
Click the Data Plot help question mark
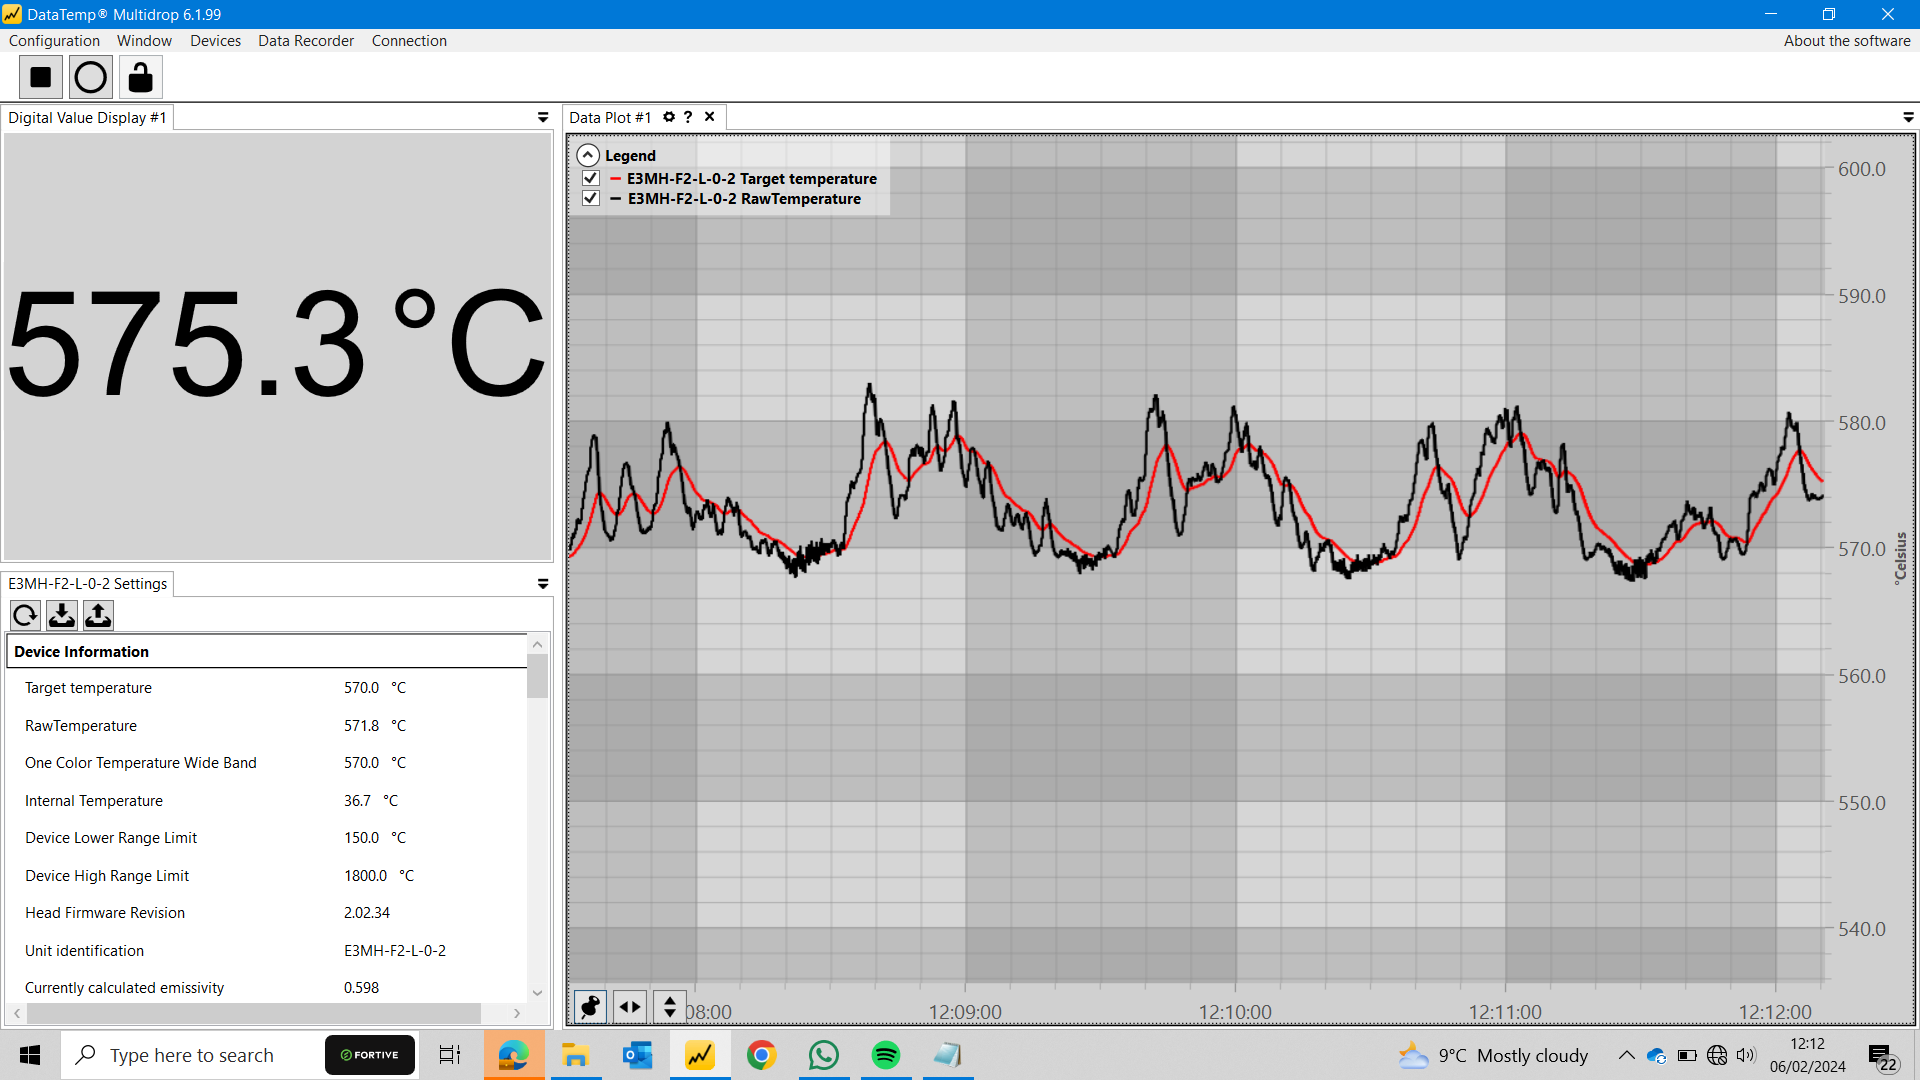(688, 117)
